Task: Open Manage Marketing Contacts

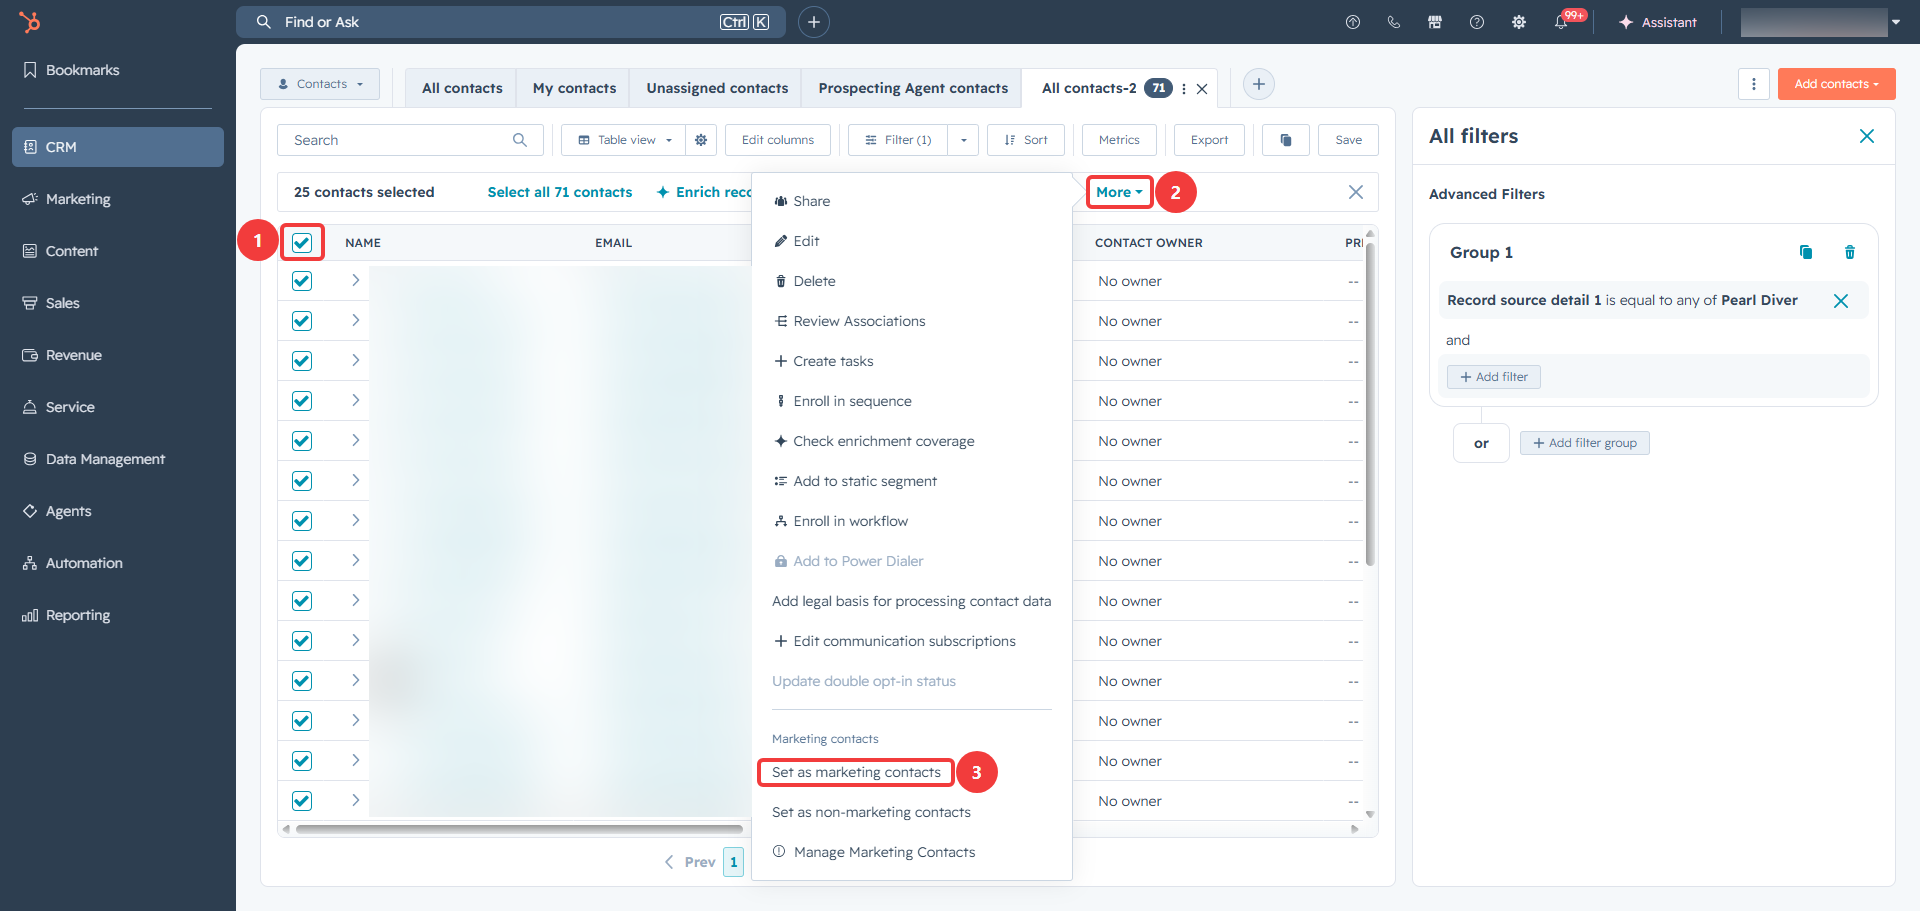Action: (912, 852)
